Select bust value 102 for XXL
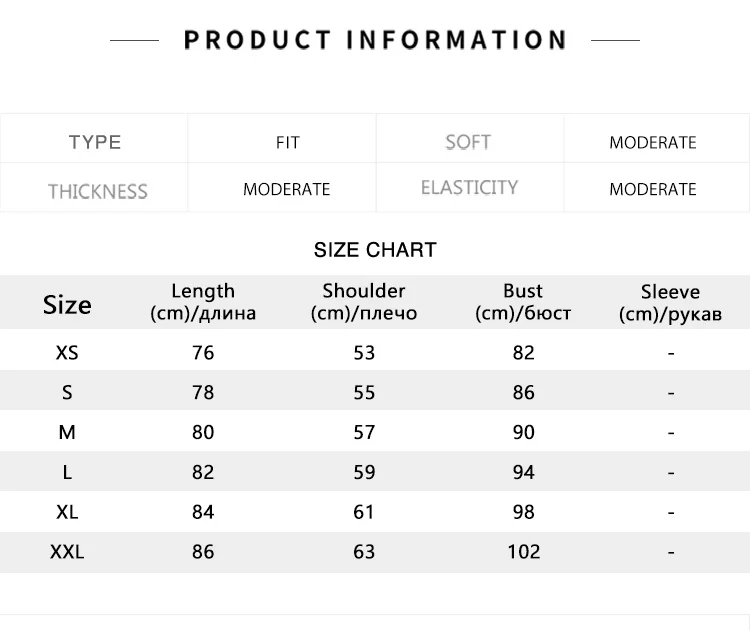This screenshot has height=630, width=750. click(x=524, y=552)
